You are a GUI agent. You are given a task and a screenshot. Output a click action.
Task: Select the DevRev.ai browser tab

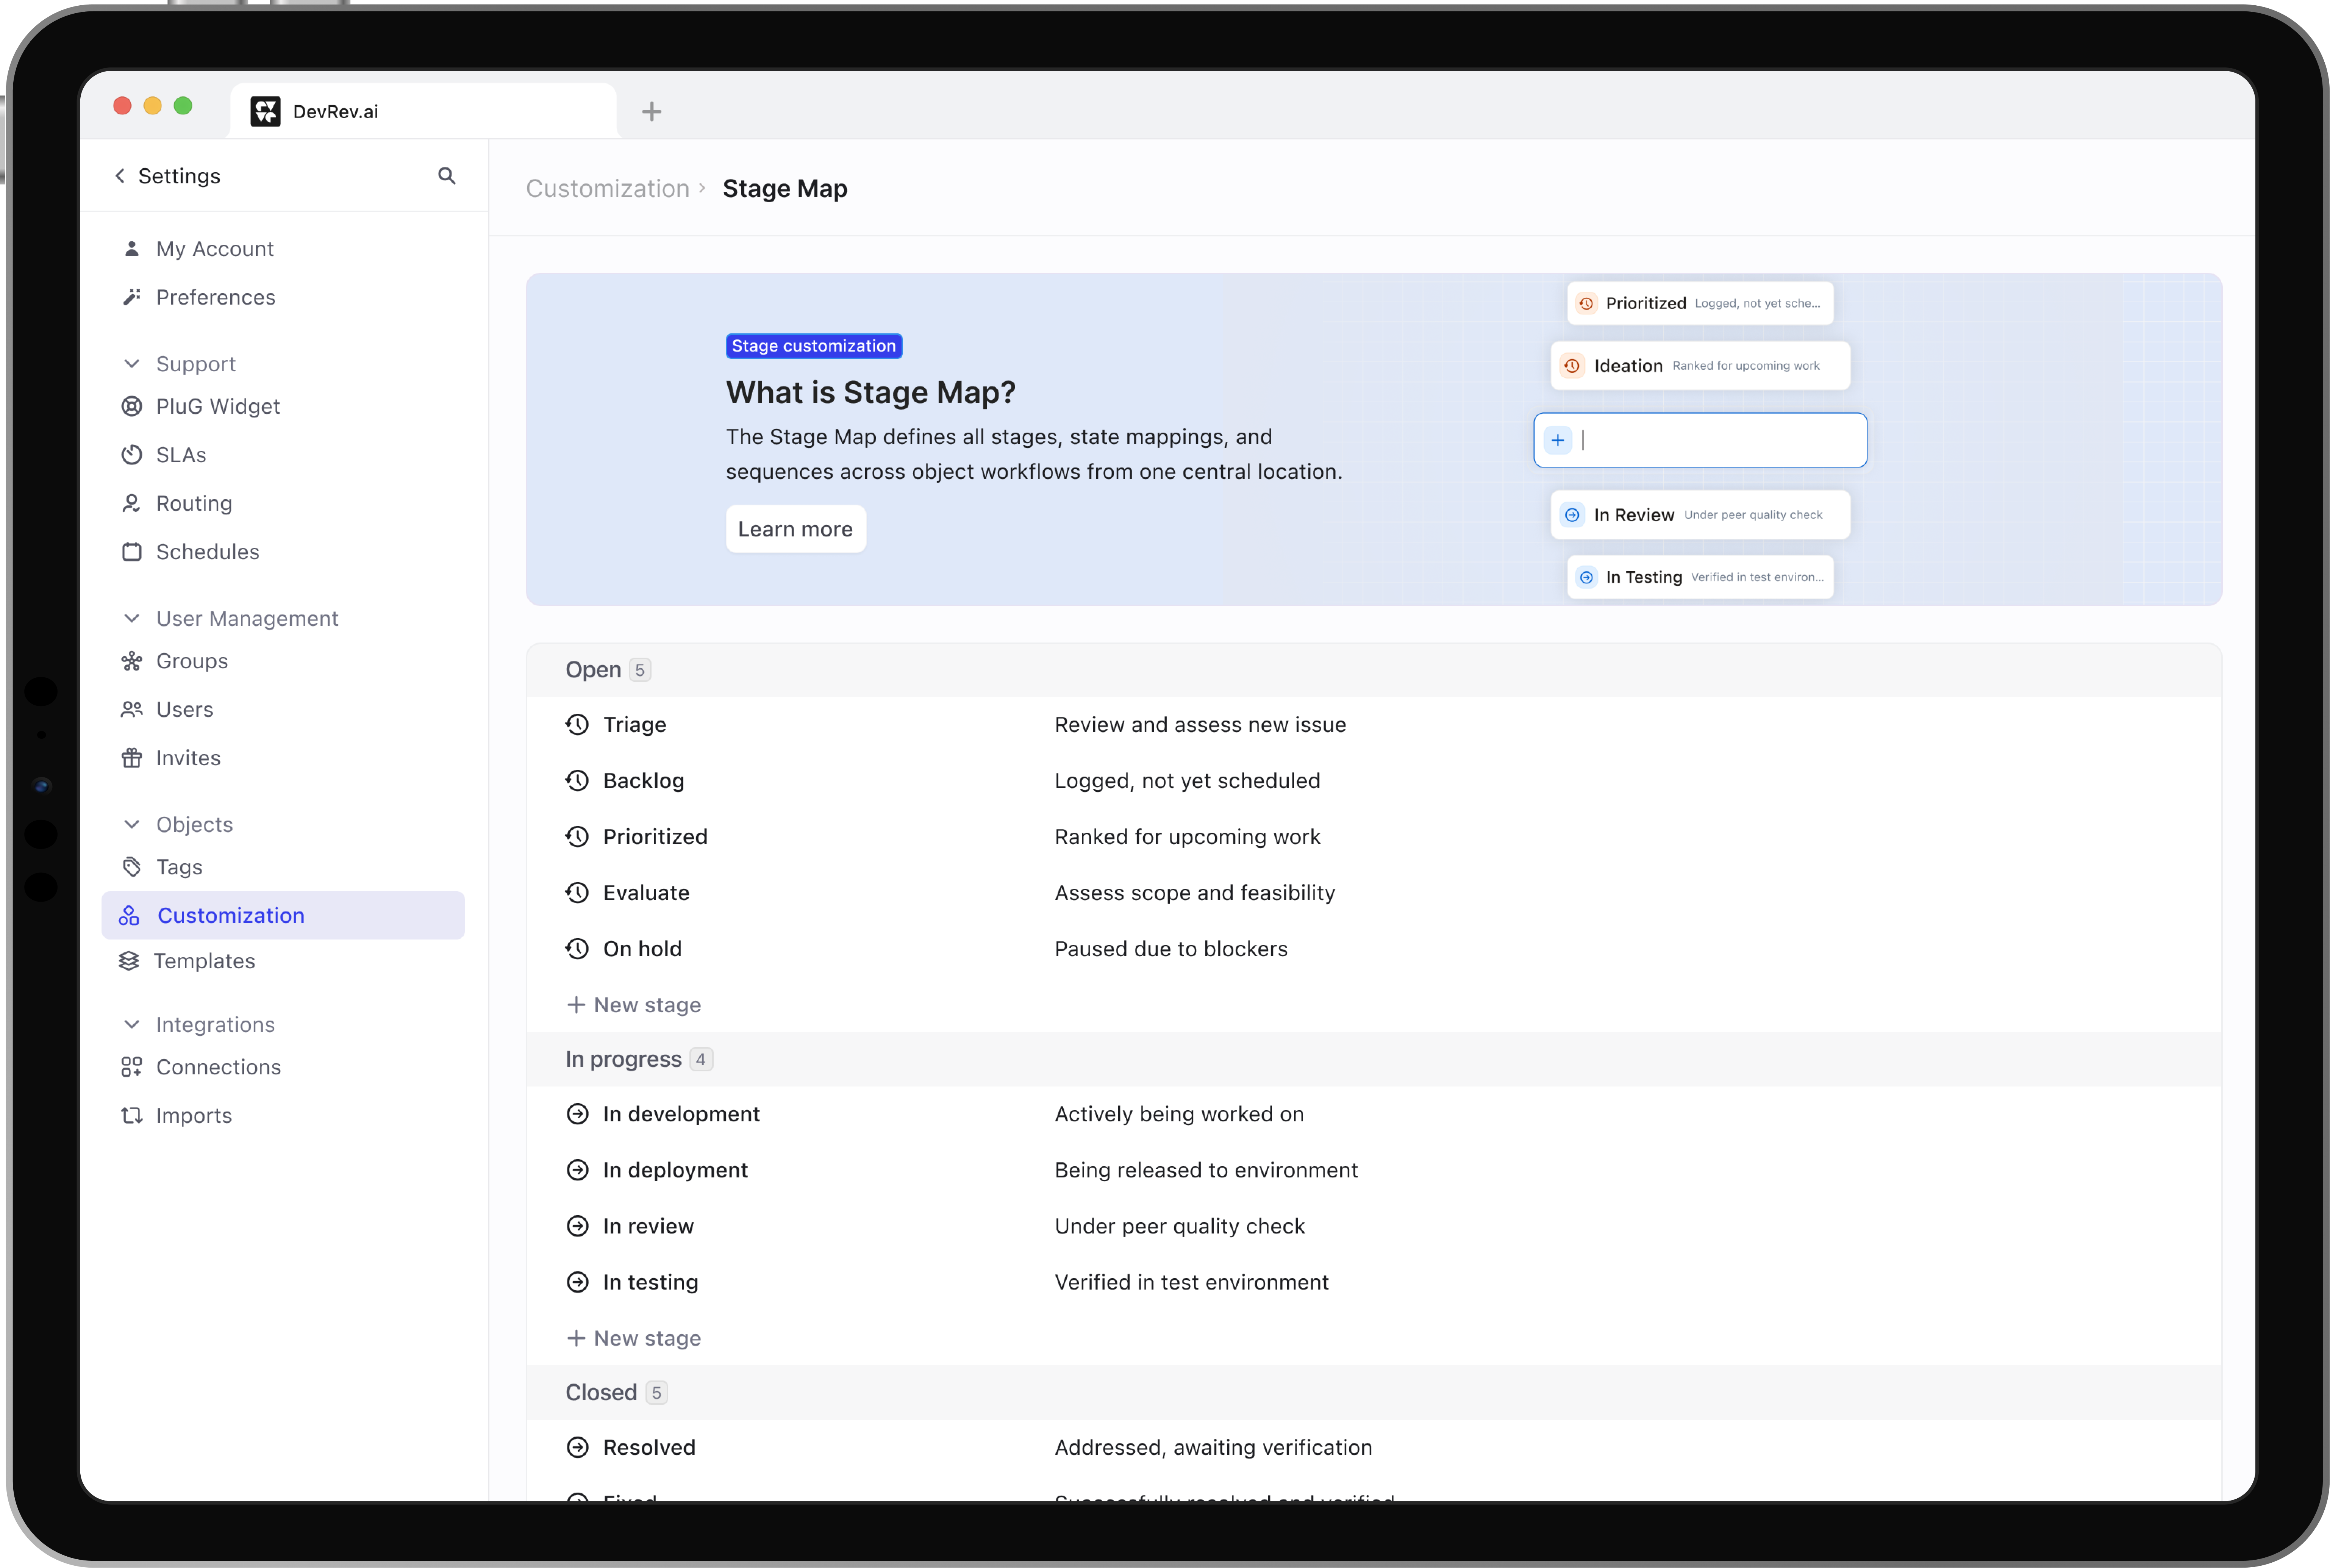tap(423, 111)
